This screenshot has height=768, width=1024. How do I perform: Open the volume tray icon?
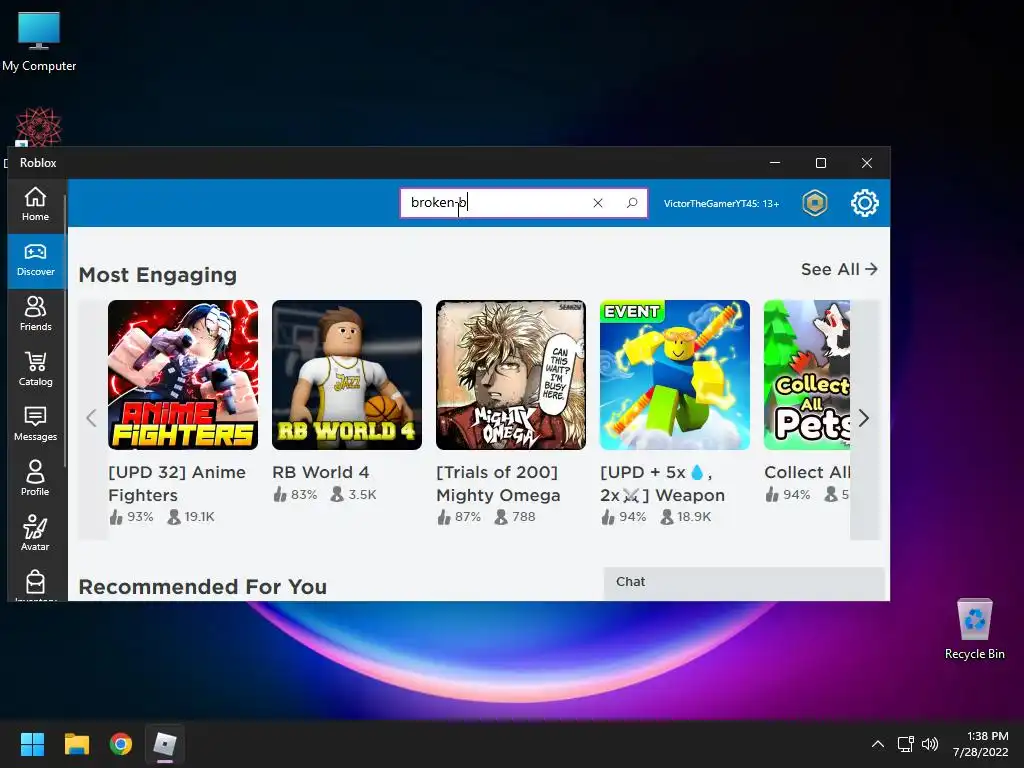930,744
